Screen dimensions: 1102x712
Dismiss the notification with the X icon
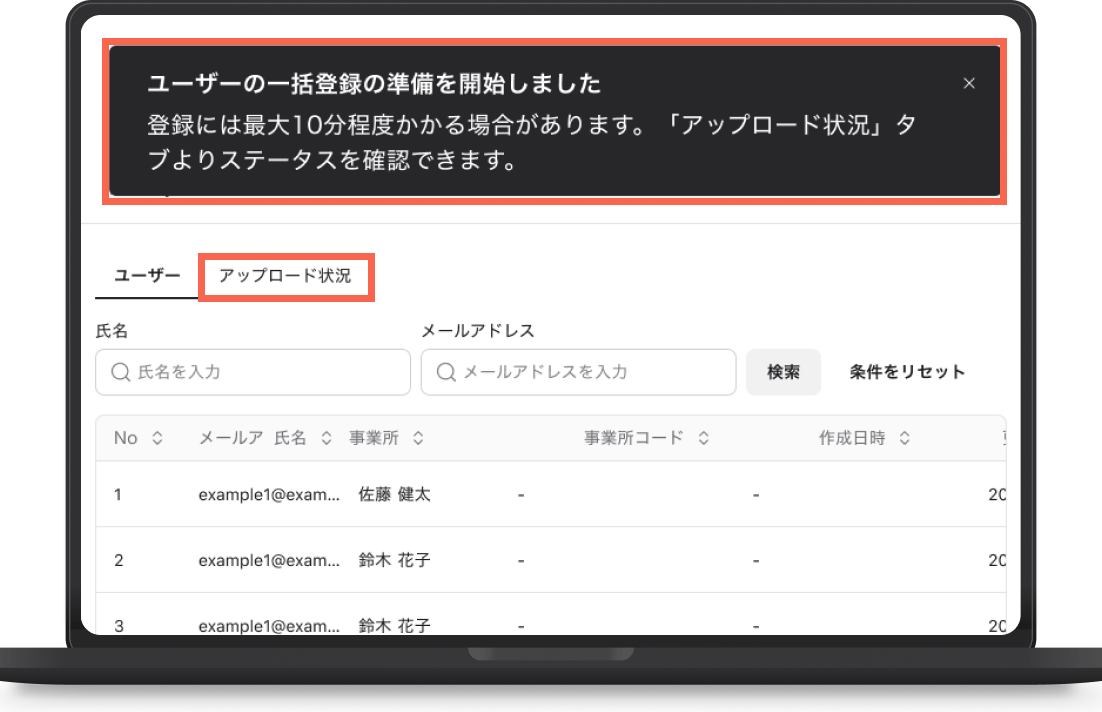[968, 84]
